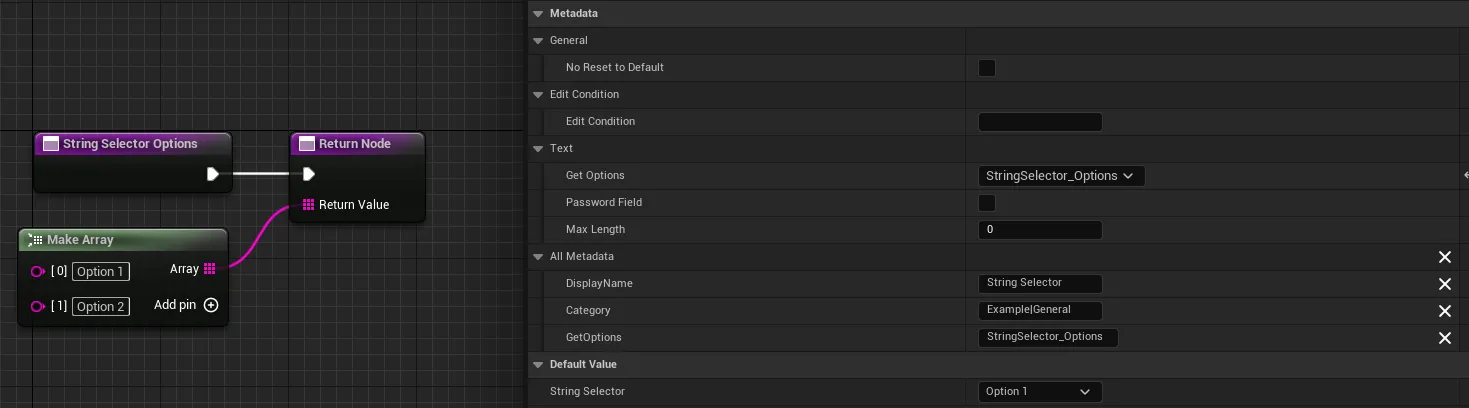Click the index 0 string input pin
This screenshot has width=1469, height=408.
(x=38, y=271)
